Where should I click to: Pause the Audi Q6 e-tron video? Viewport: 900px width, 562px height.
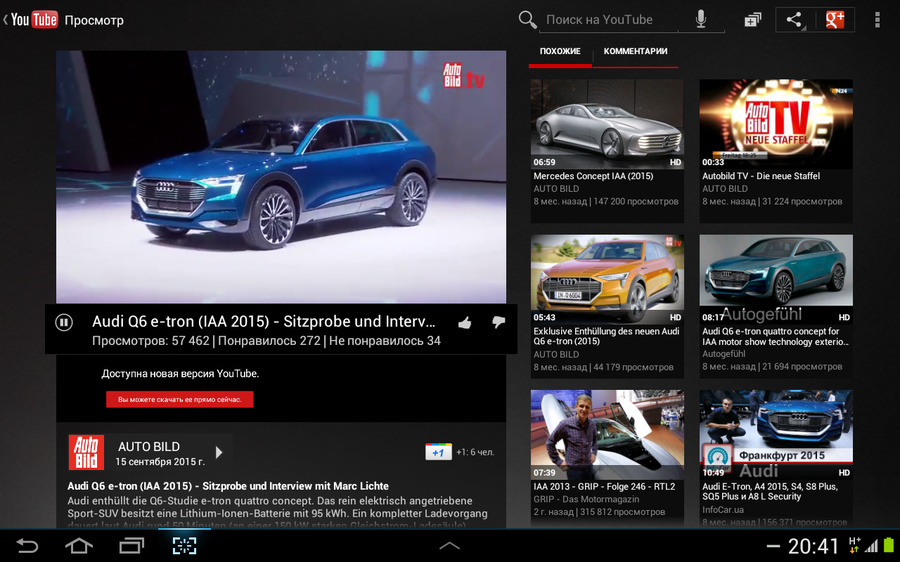[x=64, y=323]
